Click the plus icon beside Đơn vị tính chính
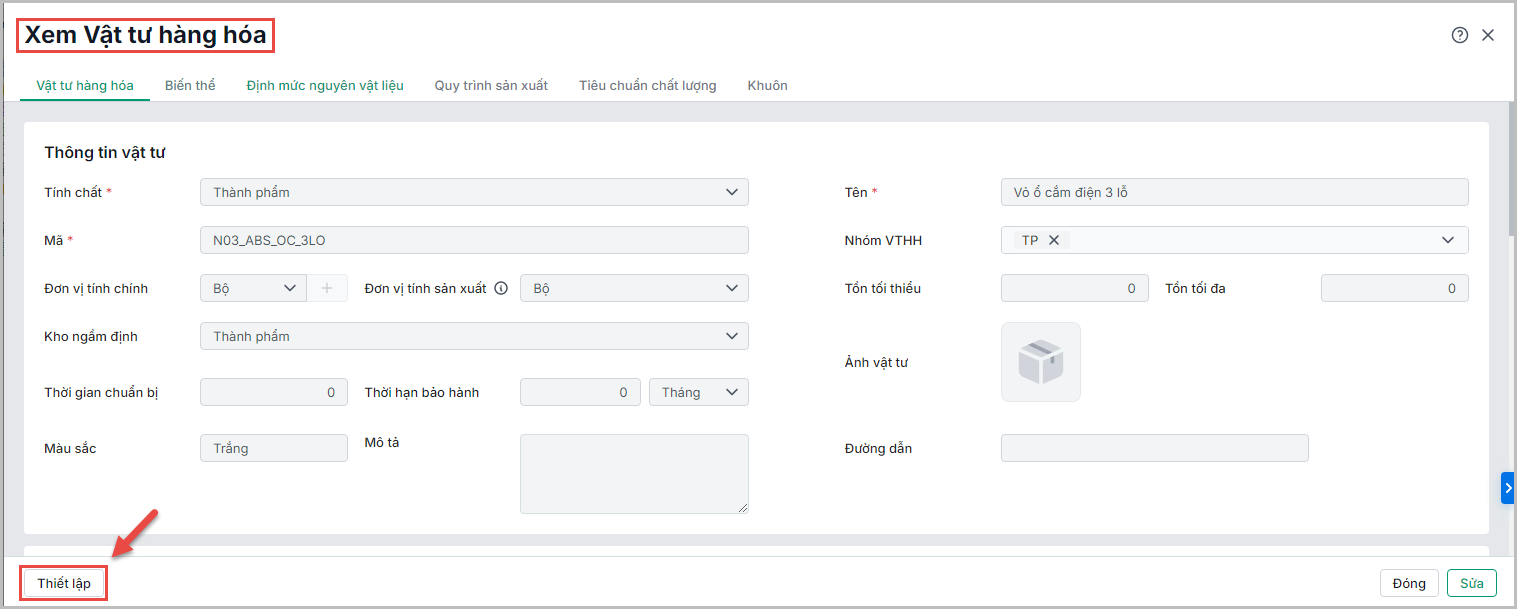Screen dimensions: 1517x609 [327, 288]
